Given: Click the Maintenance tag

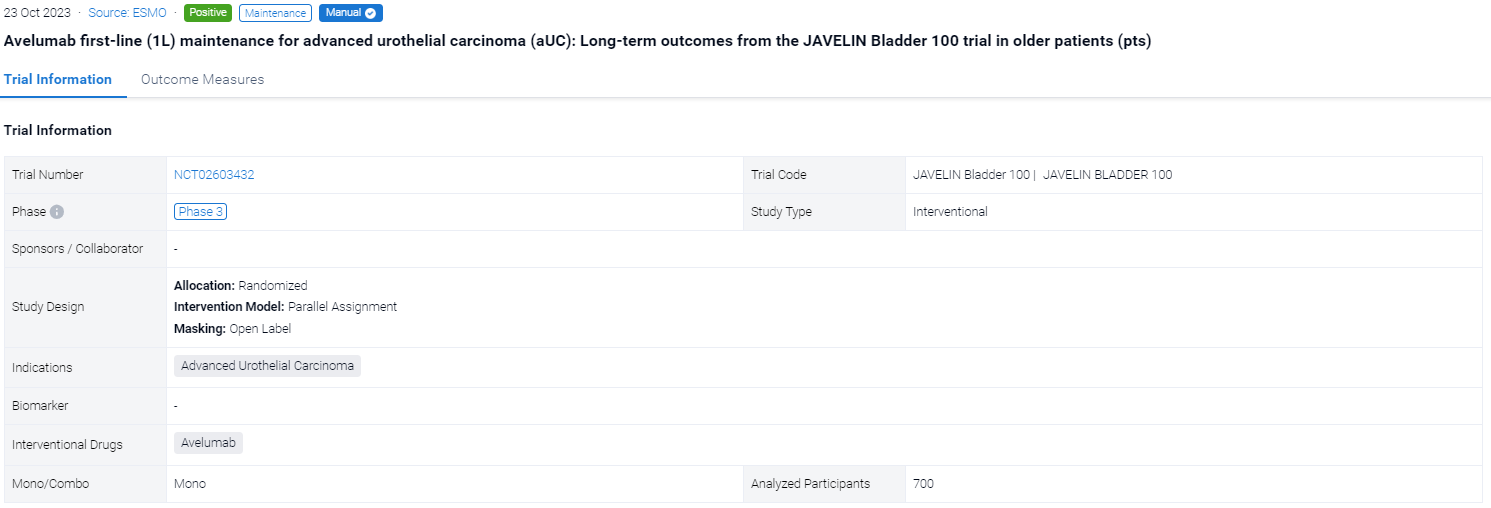Looking at the screenshot, I should [x=275, y=13].
